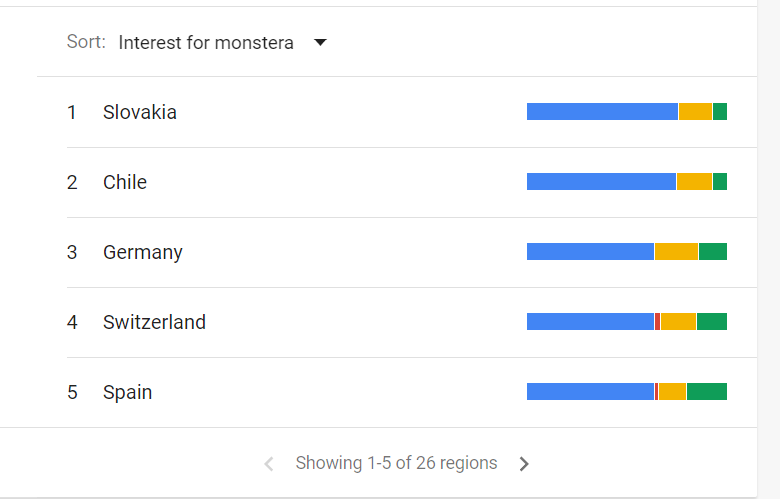Image resolution: width=780 pixels, height=499 pixels.
Task: Click Germany's green bar segment
Action: tap(713, 252)
